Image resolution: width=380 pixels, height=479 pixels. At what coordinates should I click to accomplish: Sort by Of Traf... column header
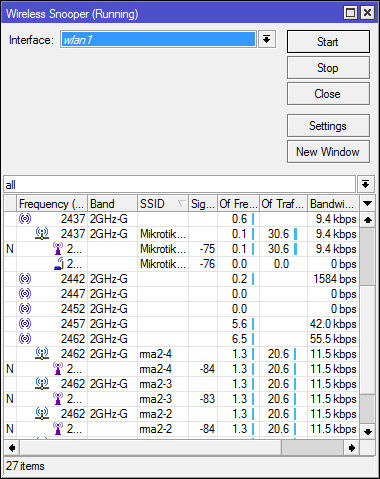click(283, 204)
